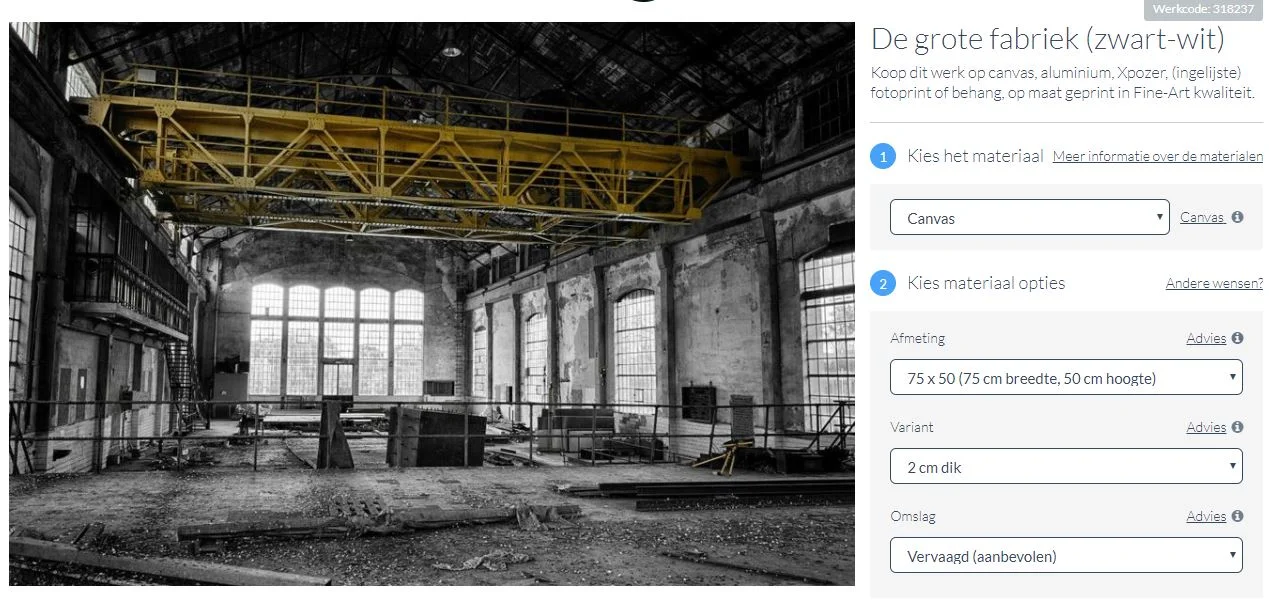
Task: Expand the Afmeting 75 x 50 size dropdown
Action: (x=1066, y=377)
